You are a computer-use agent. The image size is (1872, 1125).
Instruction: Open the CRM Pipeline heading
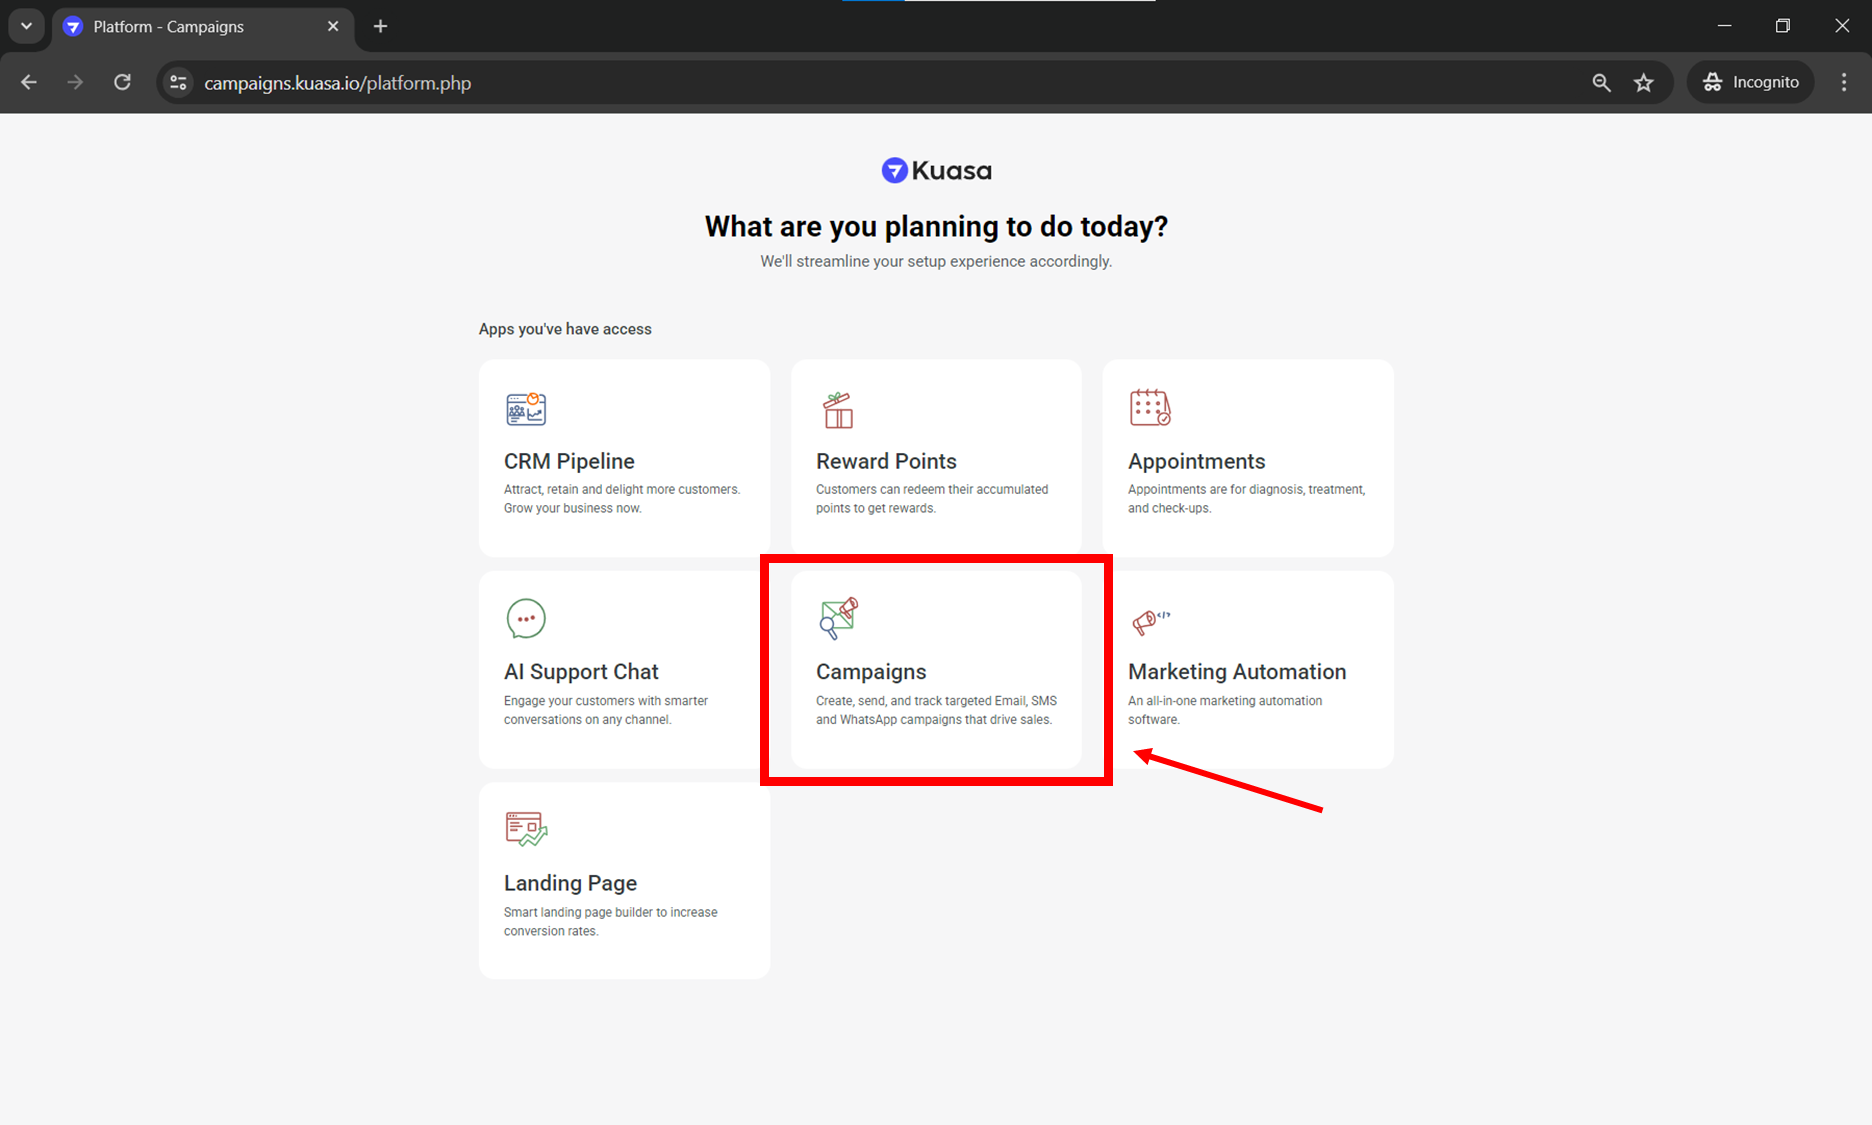pos(569,461)
